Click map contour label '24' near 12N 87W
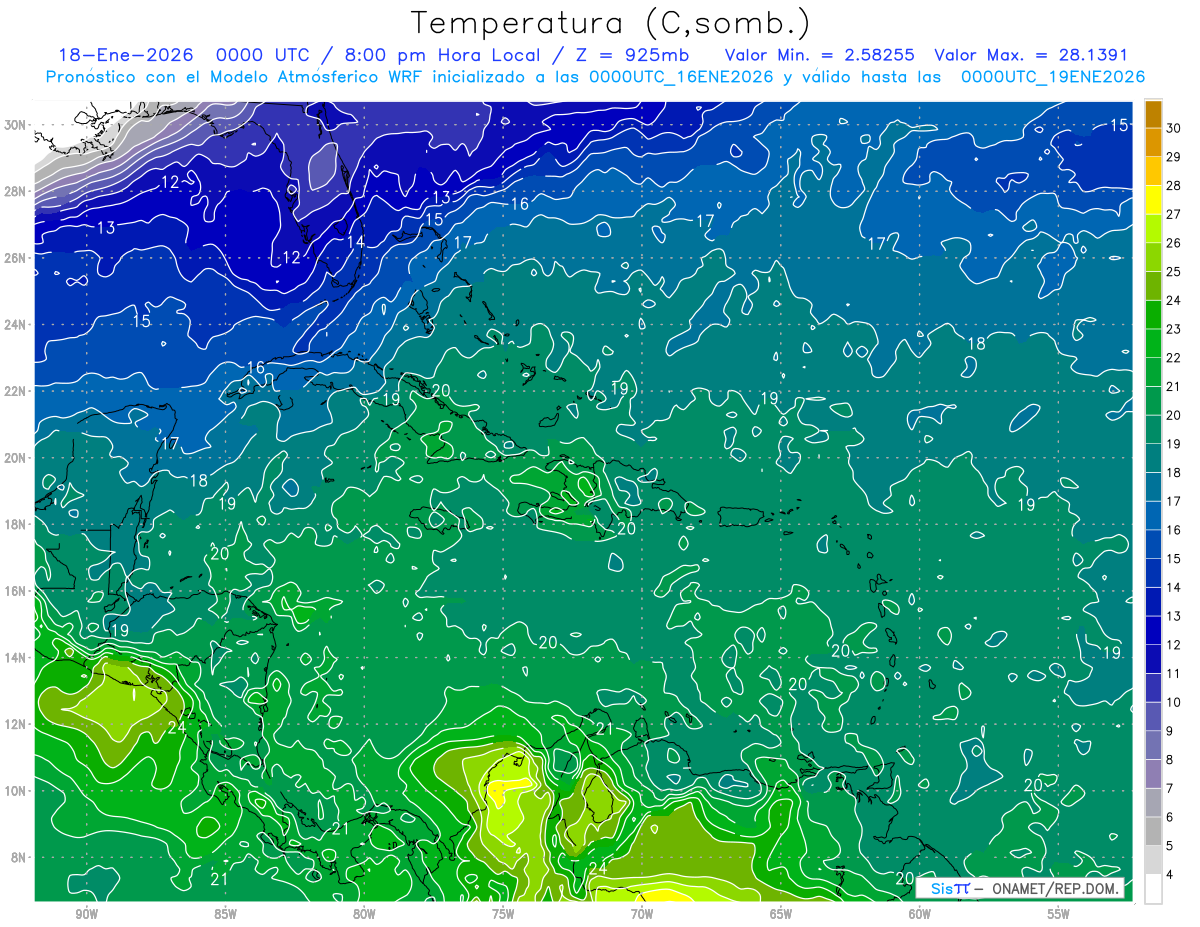Image resolution: width=1200 pixels, height=927 pixels. click(x=176, y=728)
